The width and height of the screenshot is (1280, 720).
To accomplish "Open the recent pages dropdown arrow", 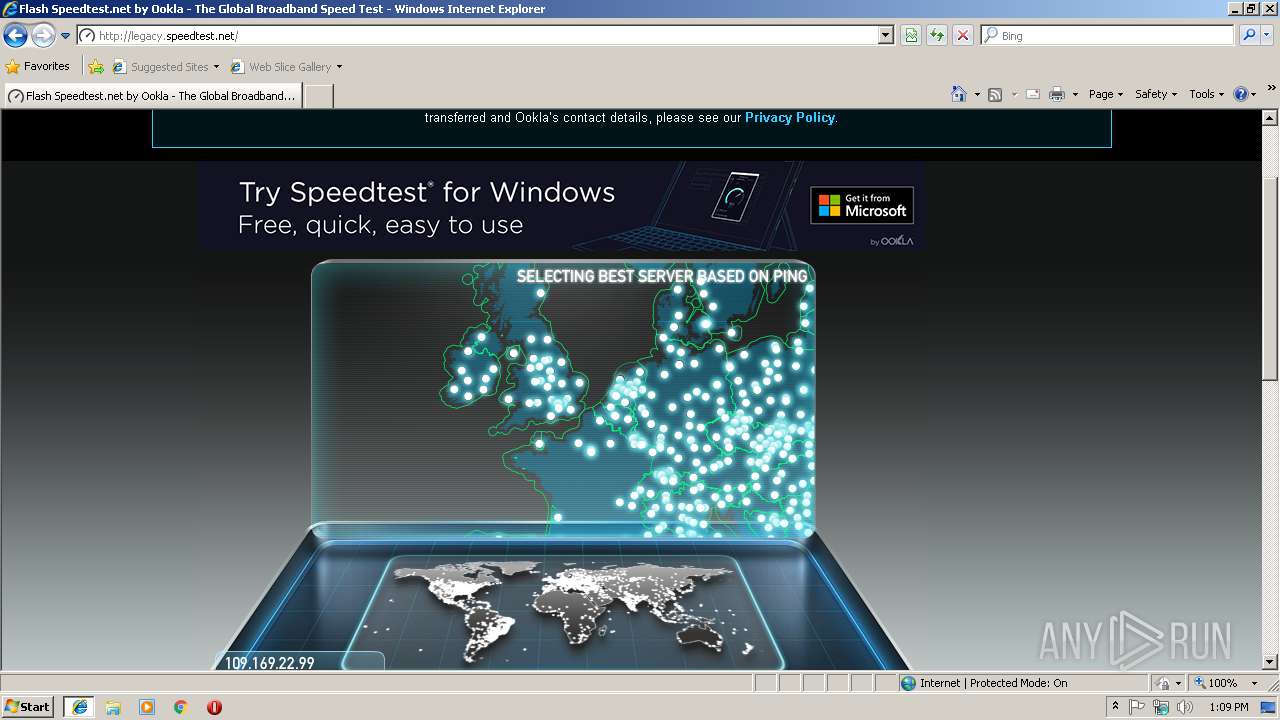I will point(65,36).
